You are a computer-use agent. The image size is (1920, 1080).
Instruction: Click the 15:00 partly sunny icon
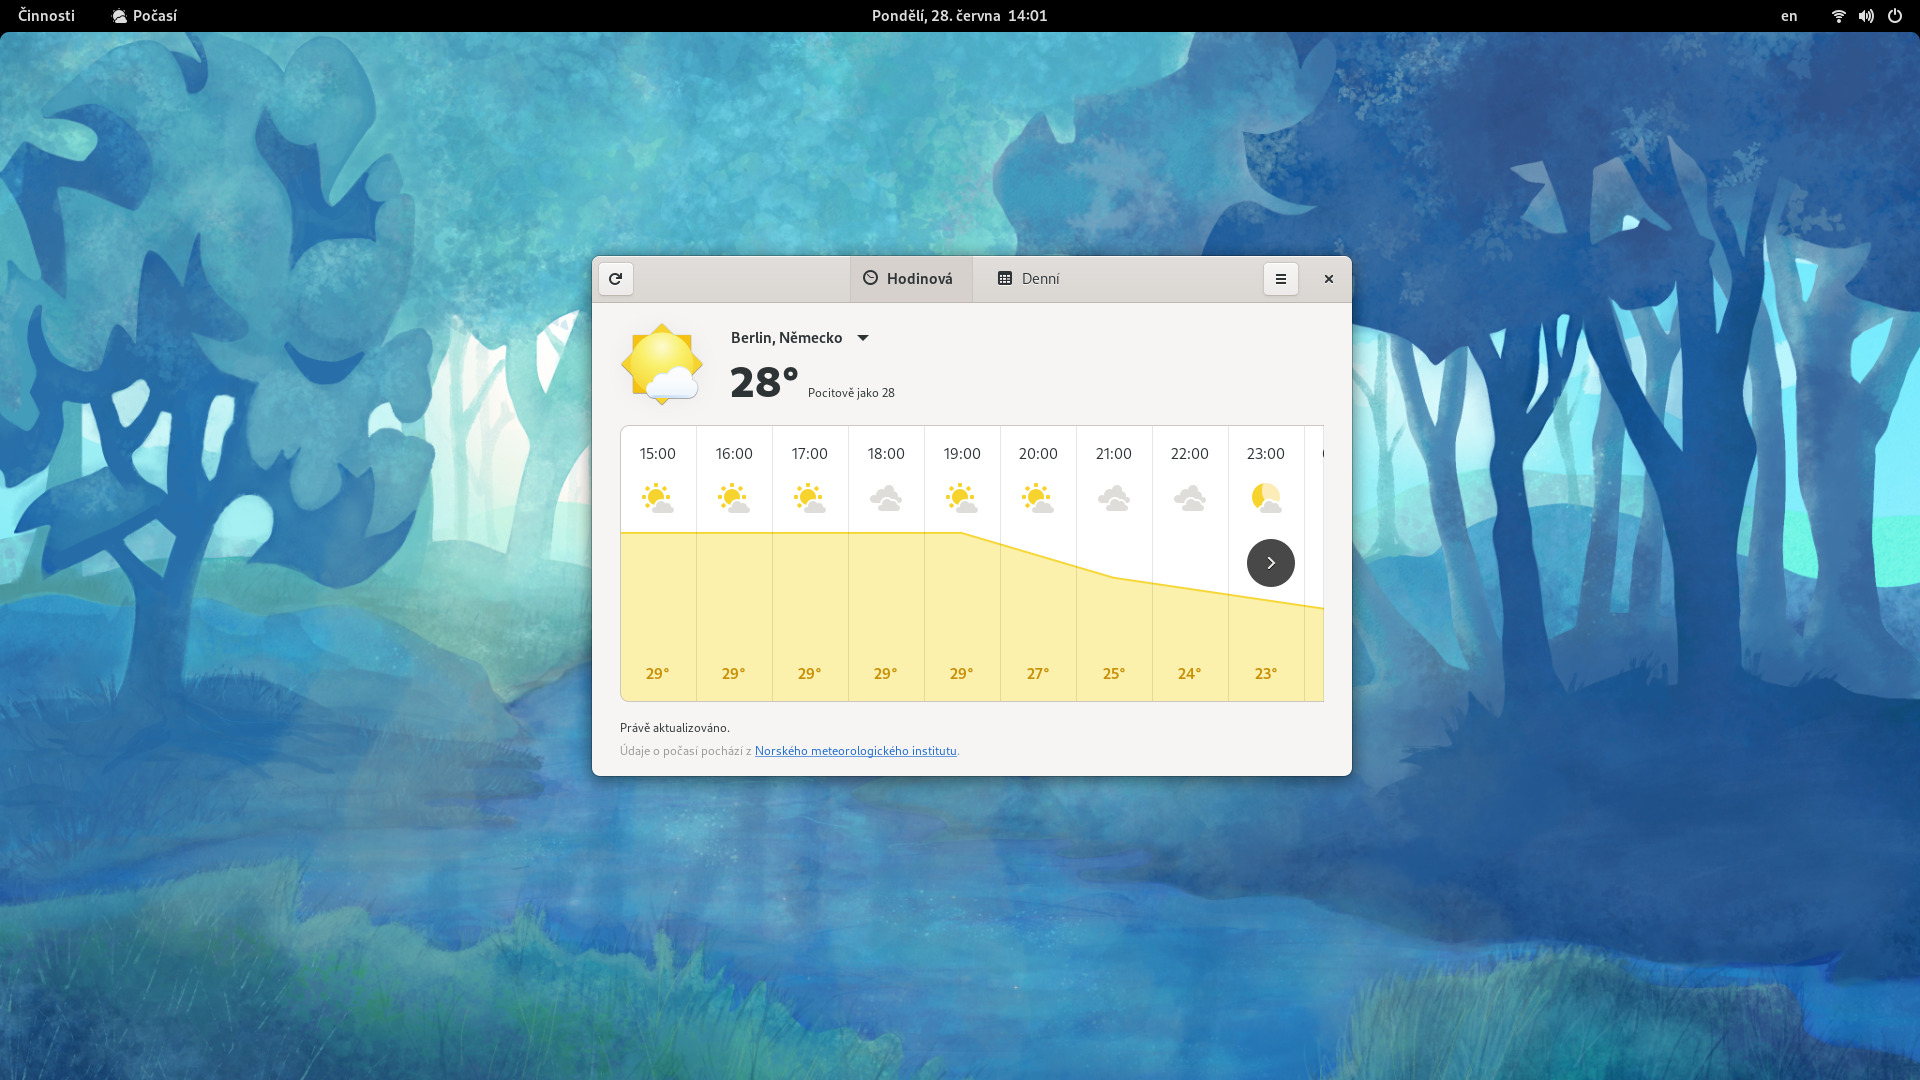[x=657, y=498]
